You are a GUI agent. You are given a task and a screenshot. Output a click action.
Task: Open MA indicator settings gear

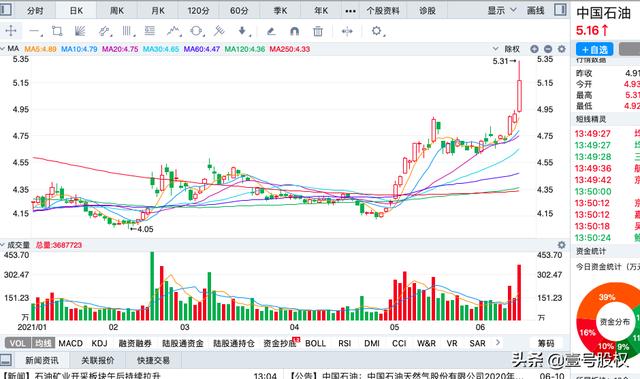(562, 49)
